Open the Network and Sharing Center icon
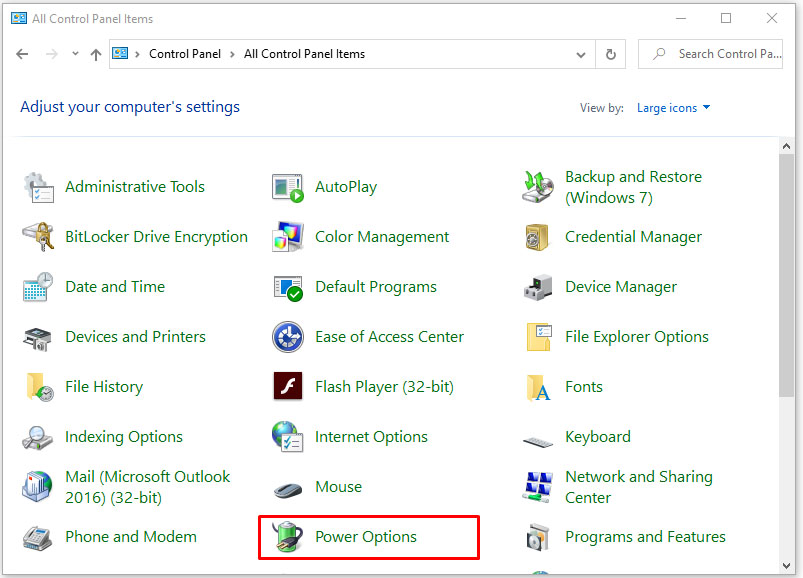The image size is (803, 578). click(x=538, y=487)
